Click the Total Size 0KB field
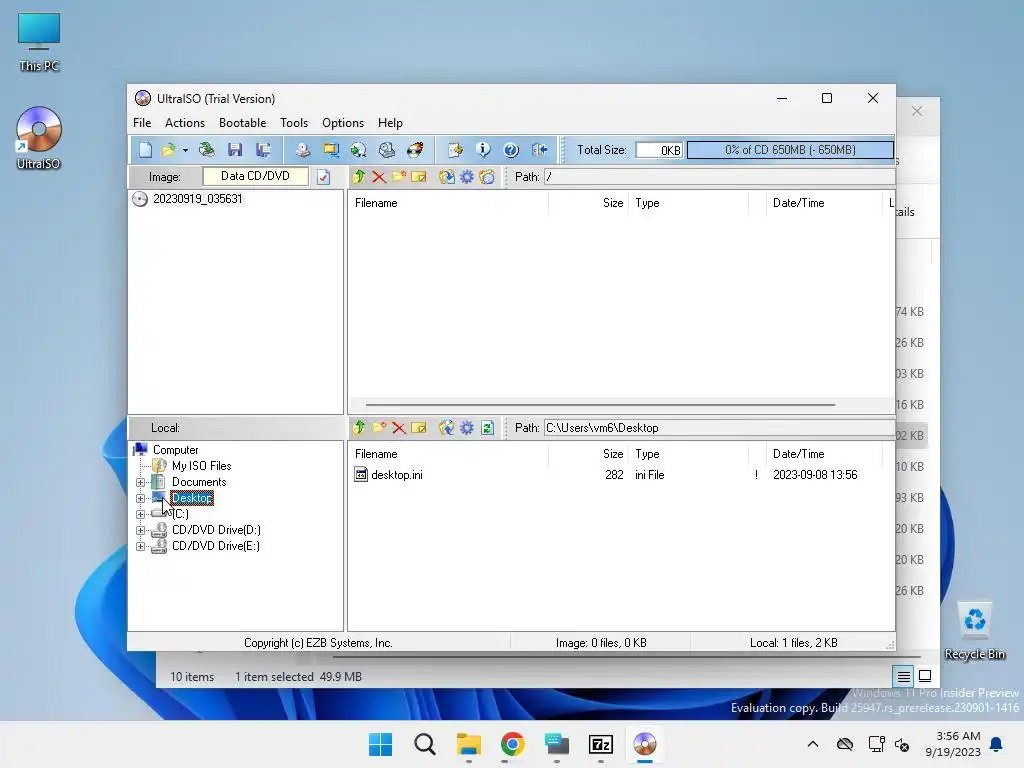1024x768 pixels. pyautogui.click(x=659, y=150)
